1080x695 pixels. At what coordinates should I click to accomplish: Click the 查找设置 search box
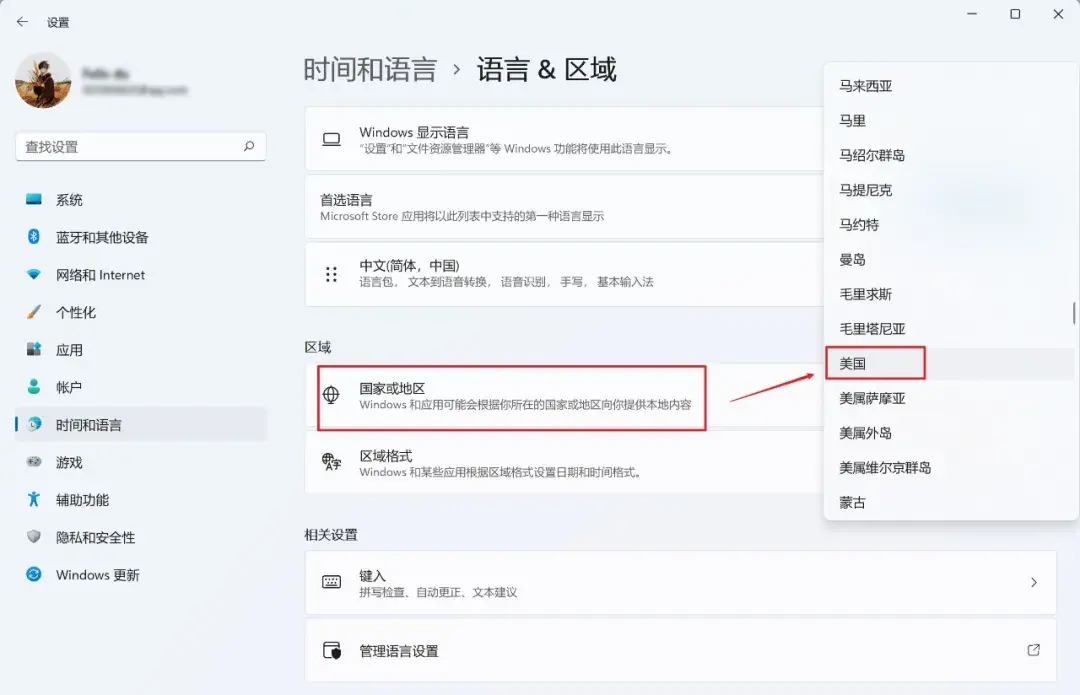coord(141,147)
